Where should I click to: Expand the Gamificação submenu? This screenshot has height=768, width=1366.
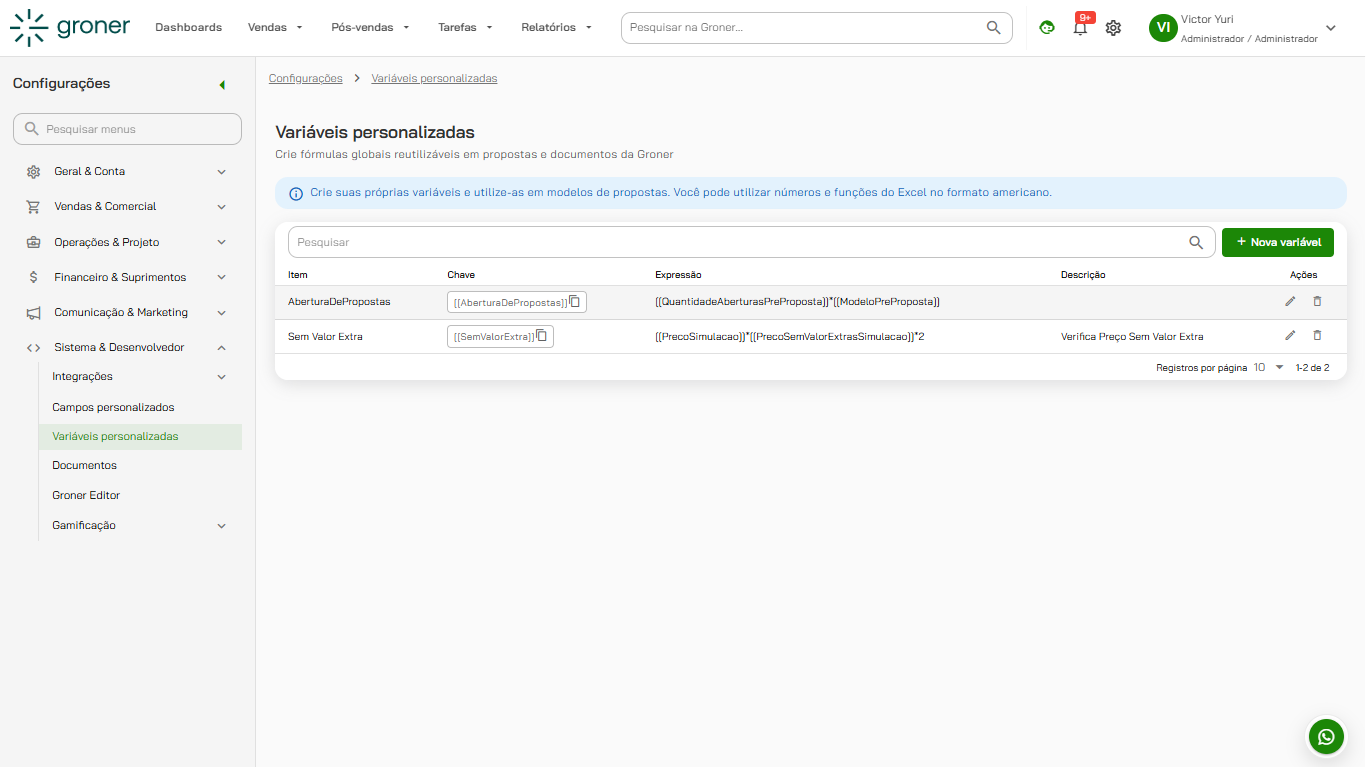pyautogui.click(x=222, y=526)
